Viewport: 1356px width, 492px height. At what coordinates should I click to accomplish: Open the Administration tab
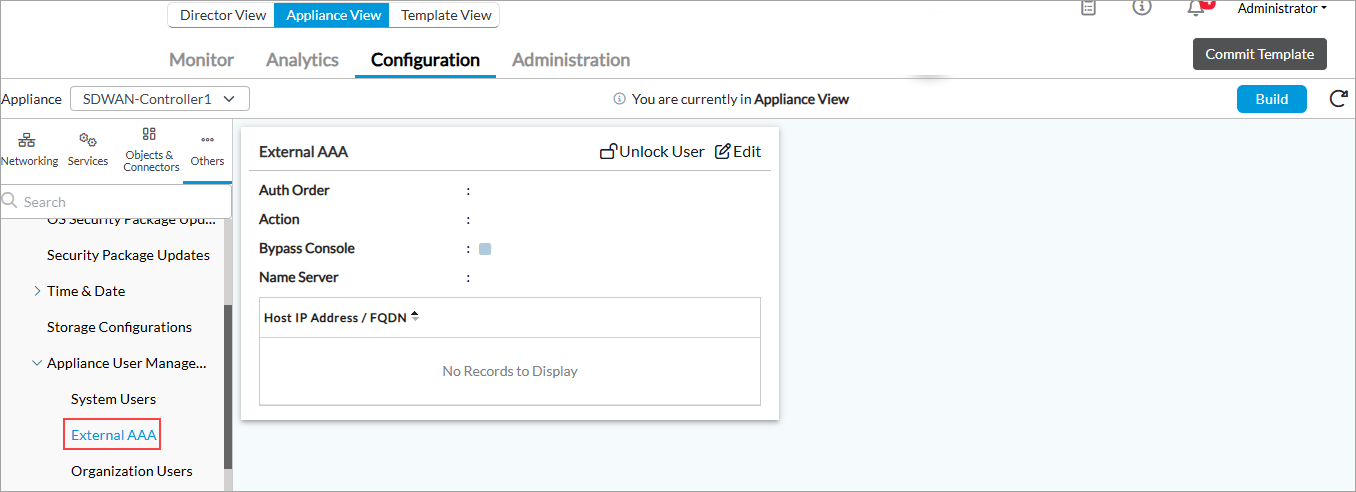click(x=571, y=60)
